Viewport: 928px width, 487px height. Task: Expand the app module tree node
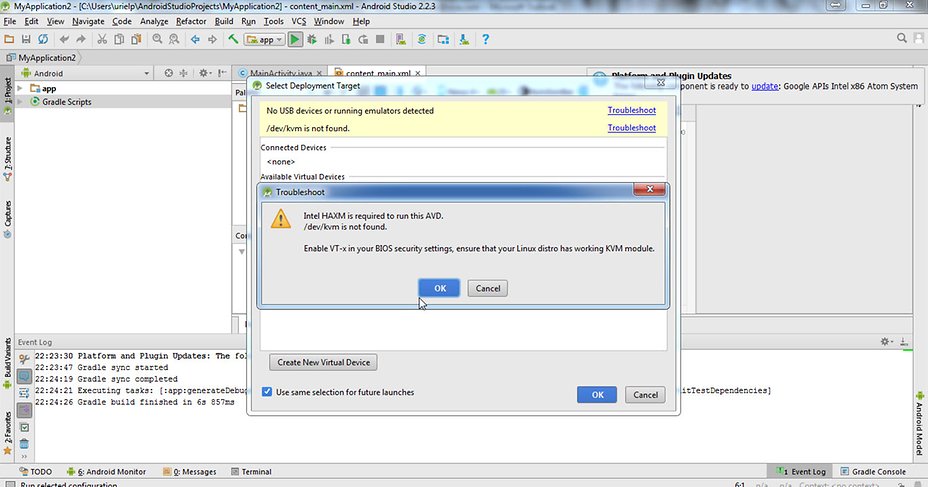click(21, 88)
